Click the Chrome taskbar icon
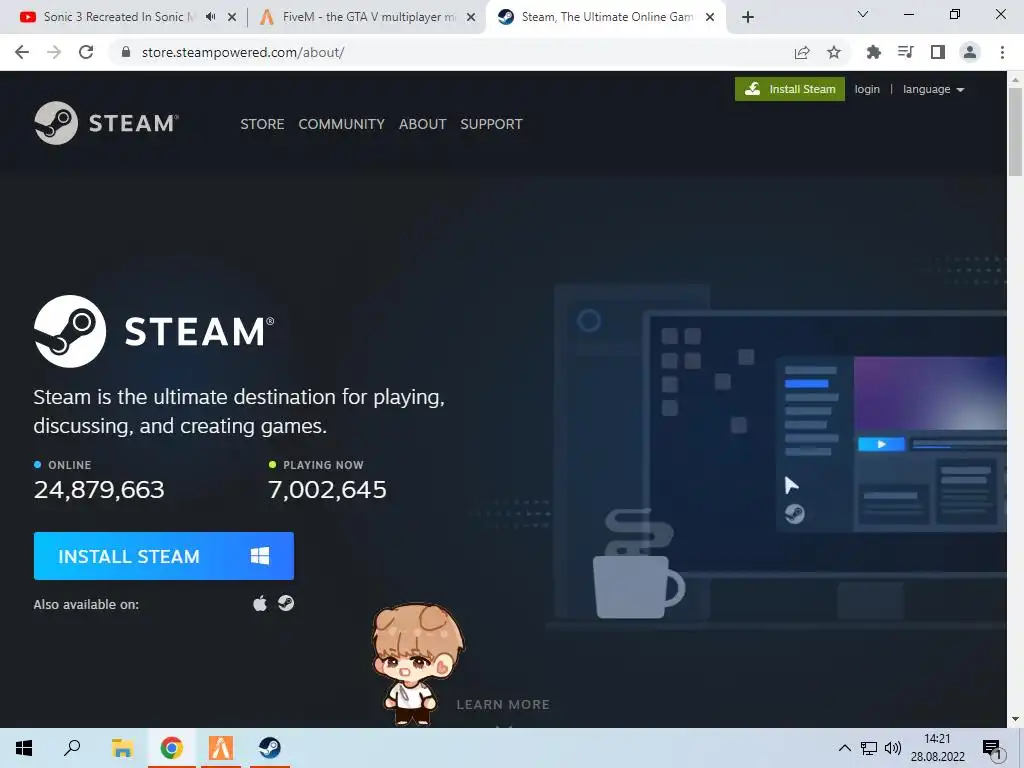 [x=171, y=748]
